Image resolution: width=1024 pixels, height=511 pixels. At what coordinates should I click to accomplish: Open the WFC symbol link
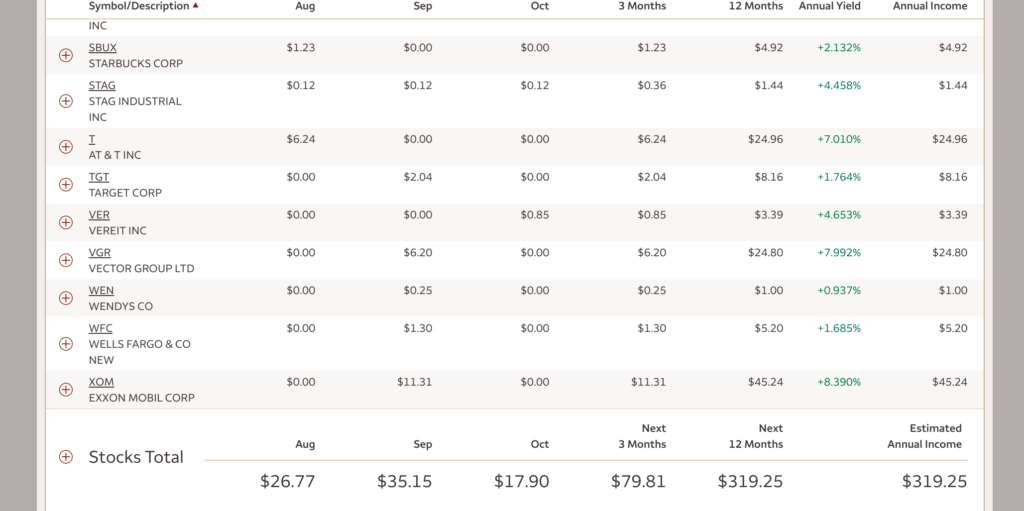point(100,328)
